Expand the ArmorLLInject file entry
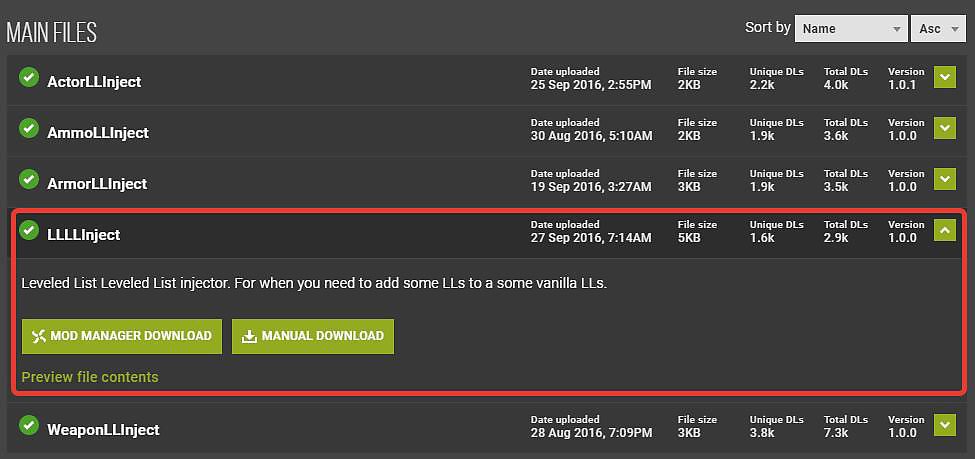This screenshot has width=975, height=459. click(x=945, y=180)
